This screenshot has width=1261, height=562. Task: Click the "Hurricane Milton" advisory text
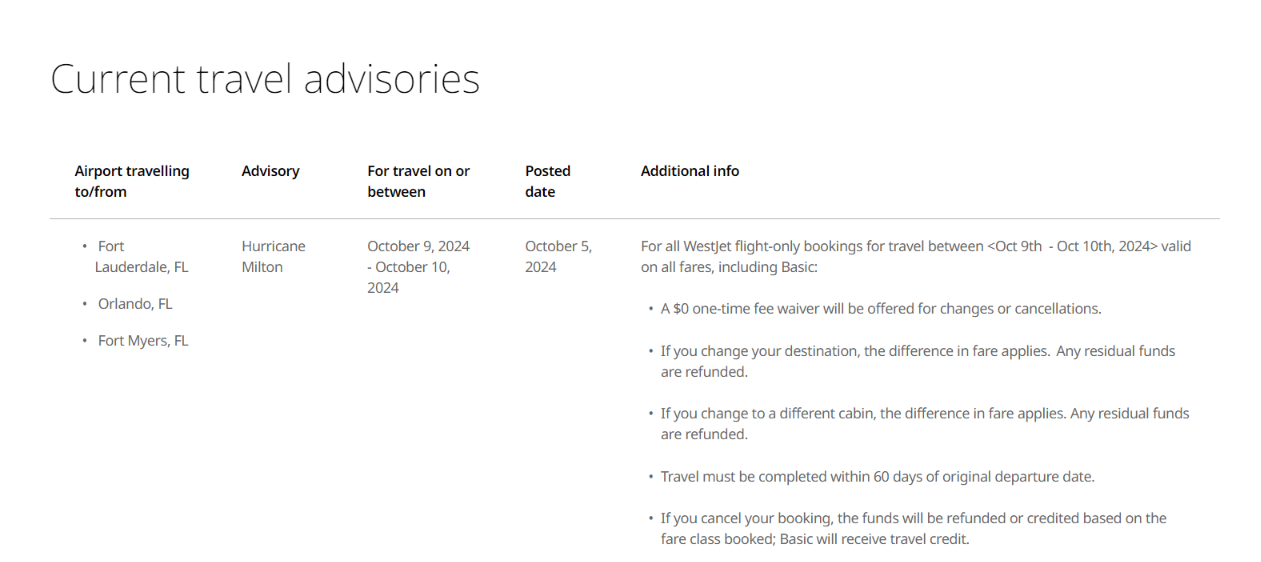[273, 257]
